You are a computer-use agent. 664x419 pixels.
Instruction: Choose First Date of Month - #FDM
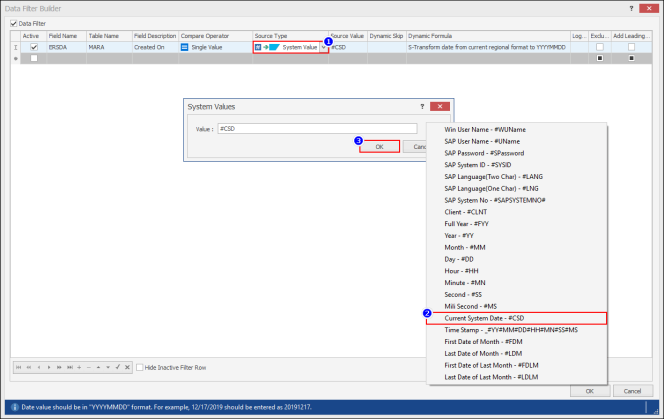(x=516, y=342)
